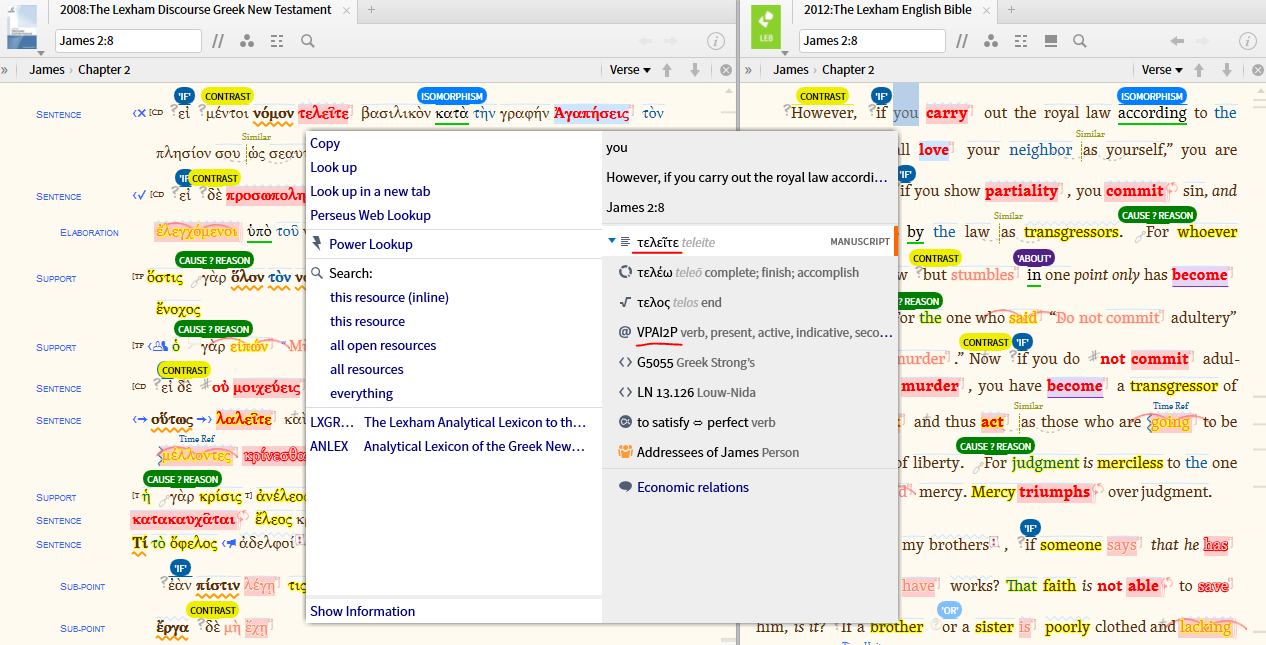Viewport: 1266px width, 645px height.
Task: Click the James breadcrumb in the Greek panel
Action: [x=47, y=70]
